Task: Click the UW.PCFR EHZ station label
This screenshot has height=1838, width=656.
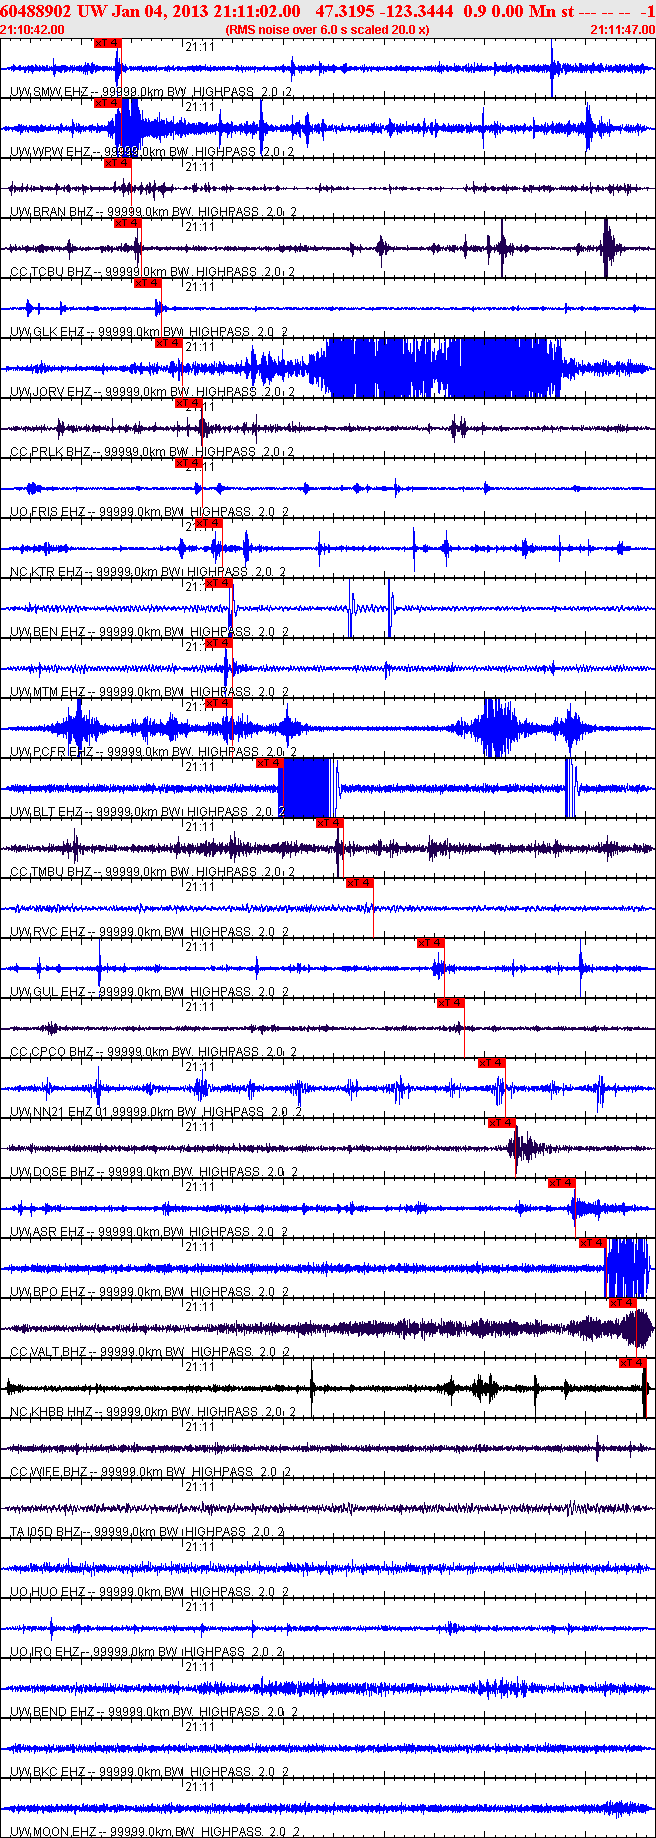Action: coord(52,752)
